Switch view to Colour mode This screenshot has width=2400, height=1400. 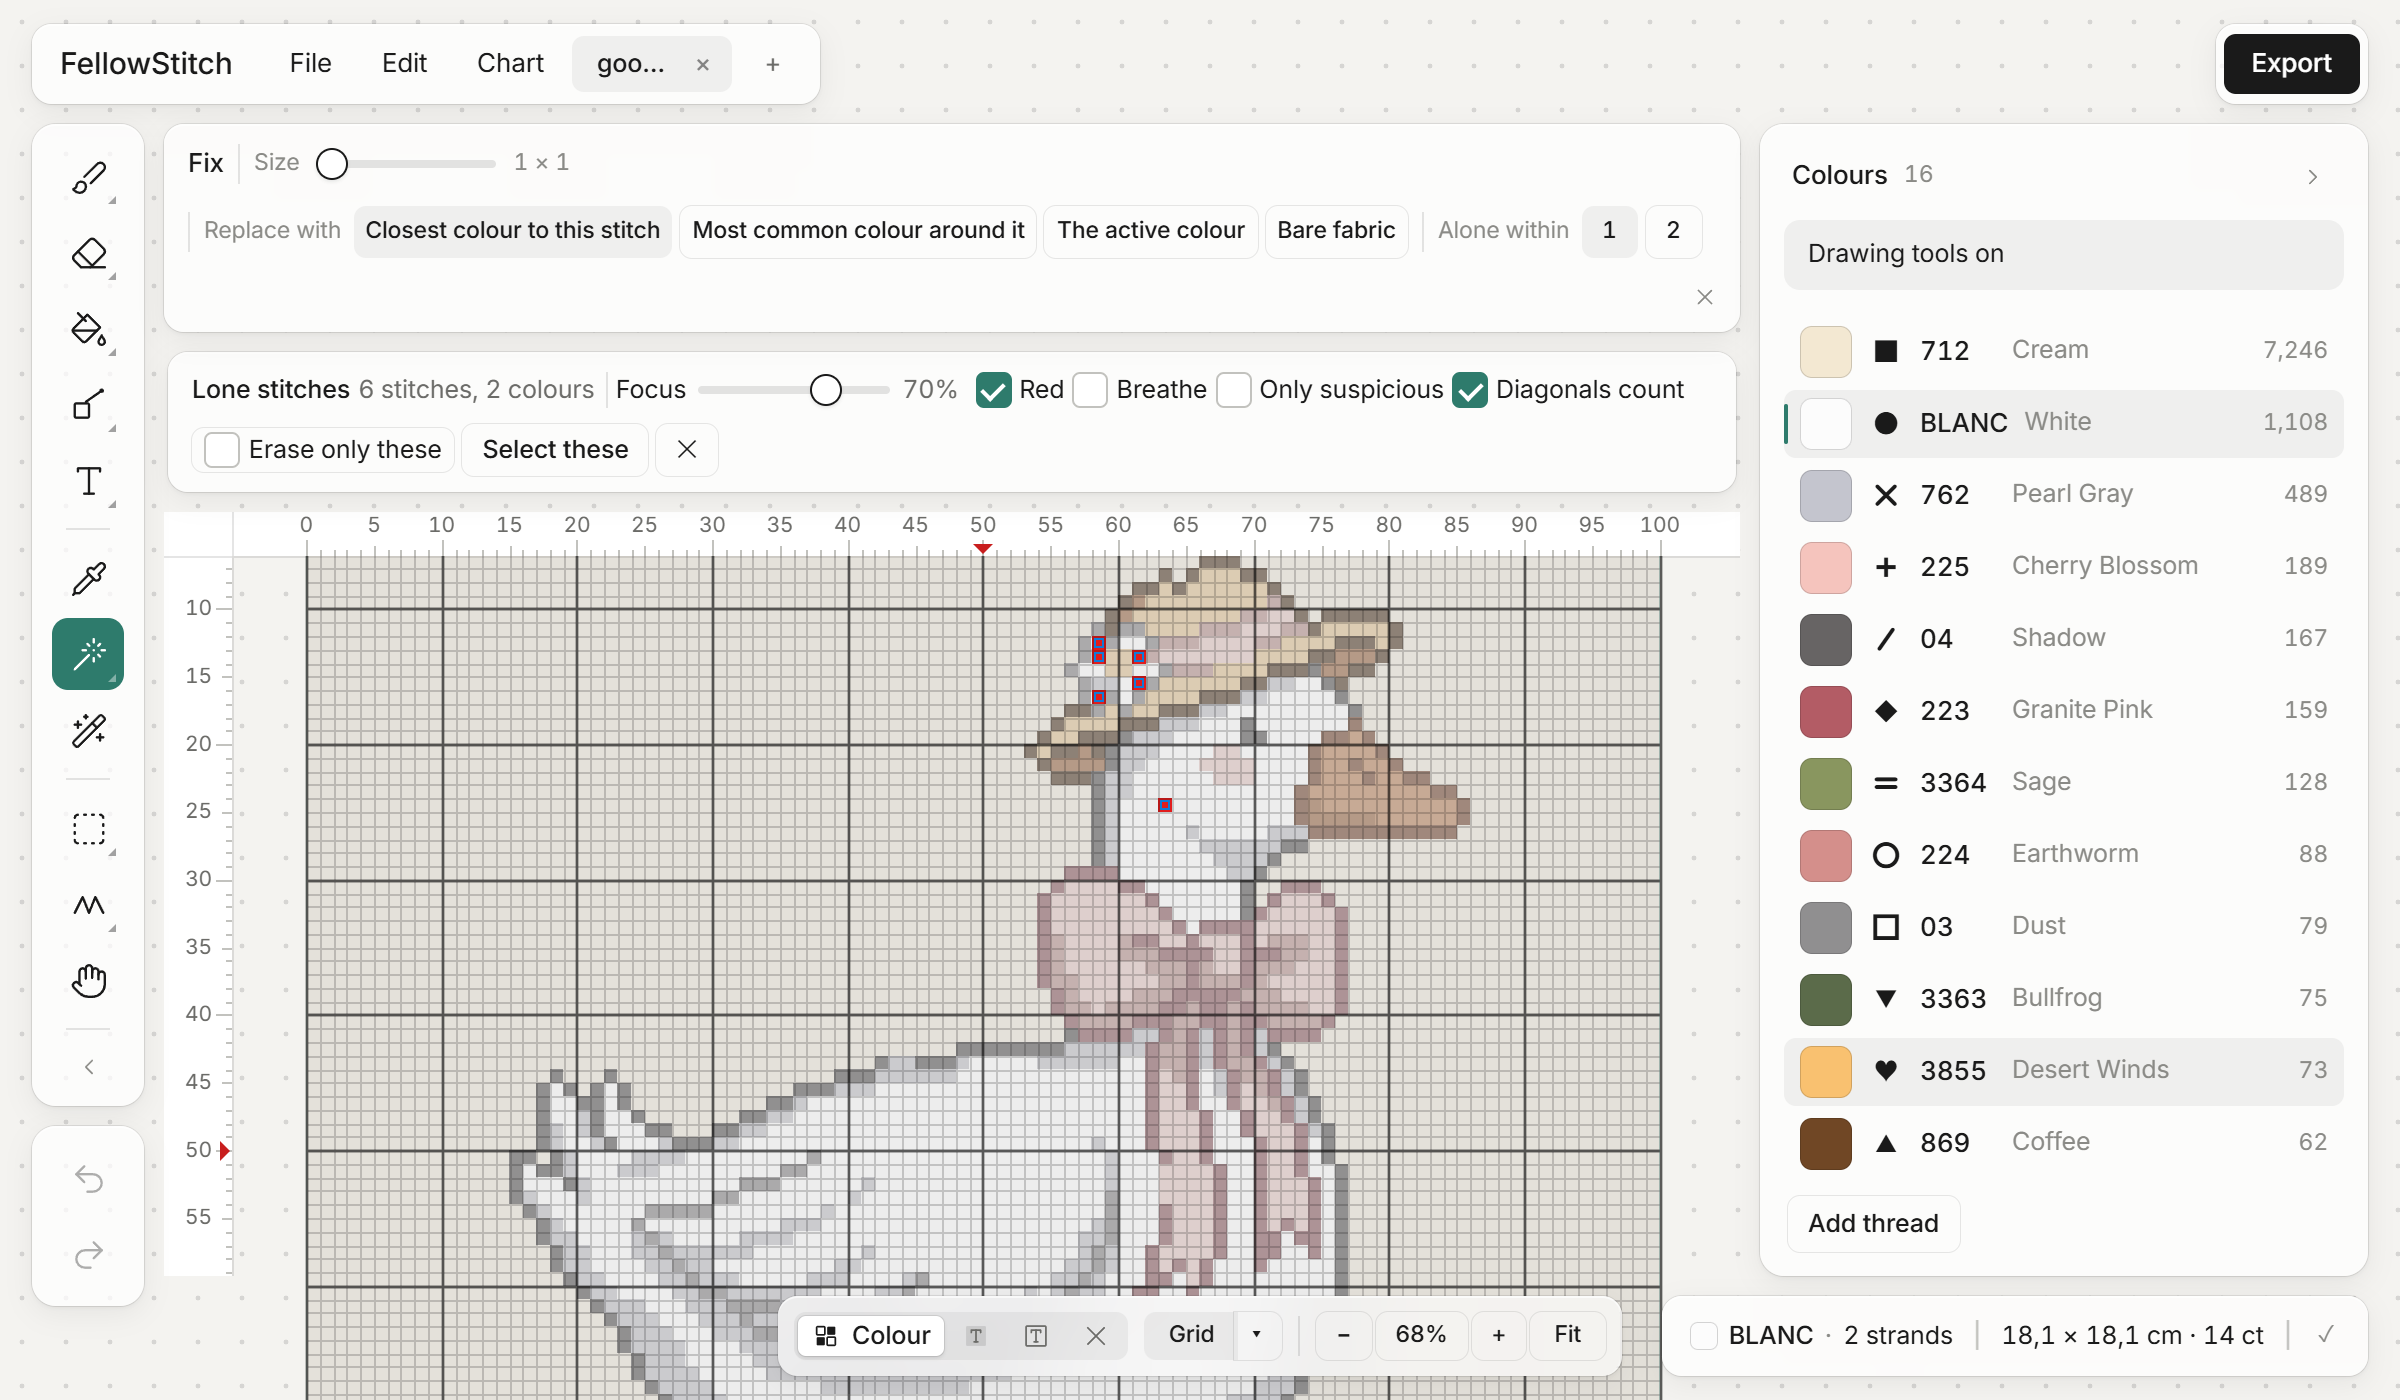coord(872,1335)
